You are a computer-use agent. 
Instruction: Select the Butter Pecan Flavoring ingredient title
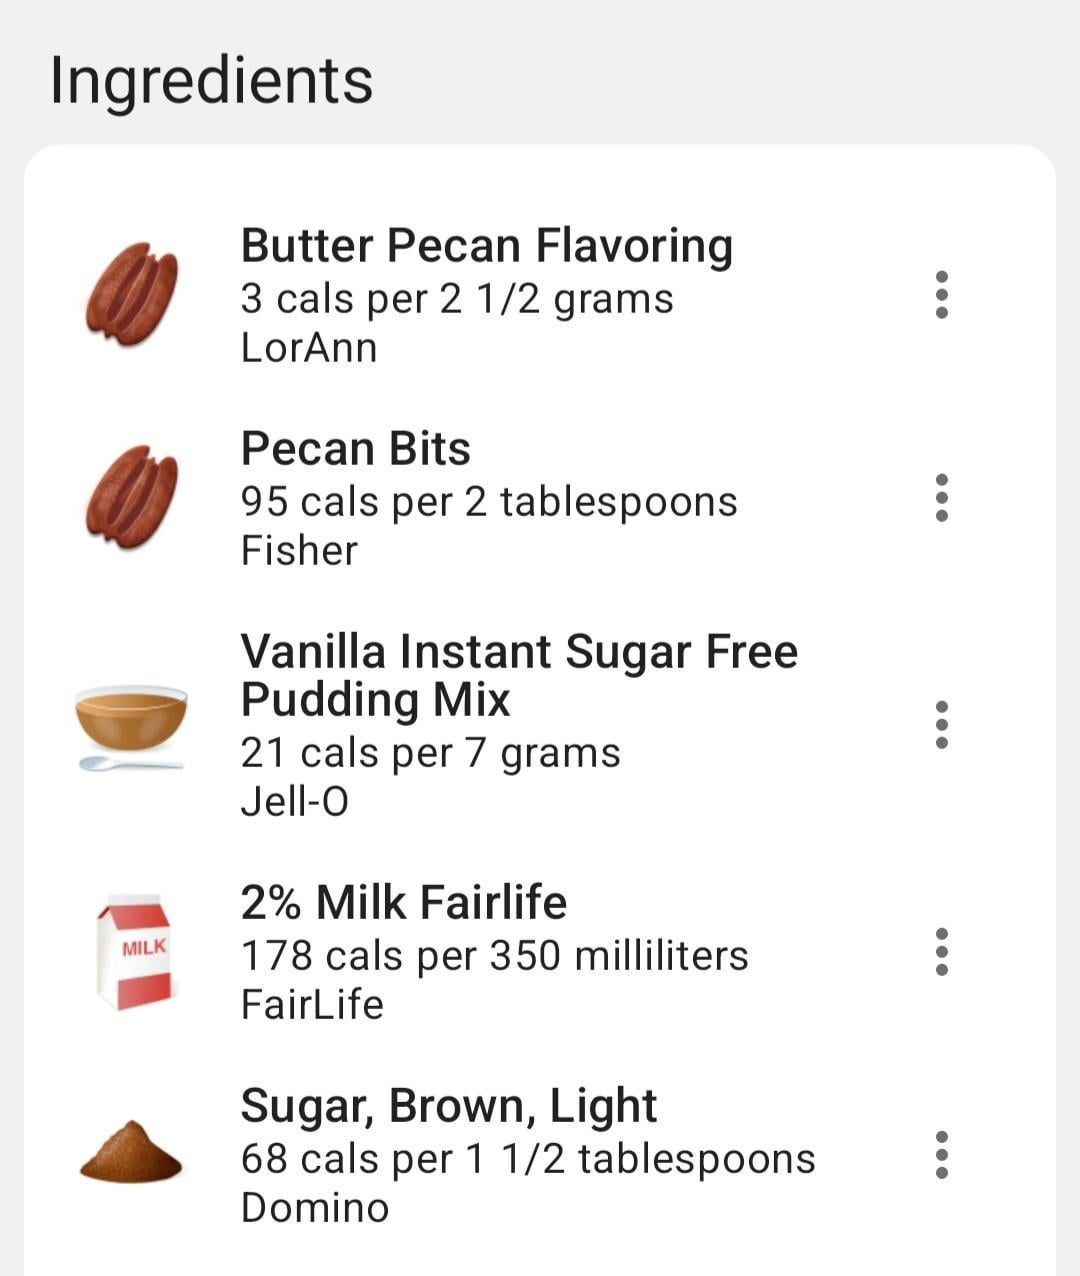(487, 245)
